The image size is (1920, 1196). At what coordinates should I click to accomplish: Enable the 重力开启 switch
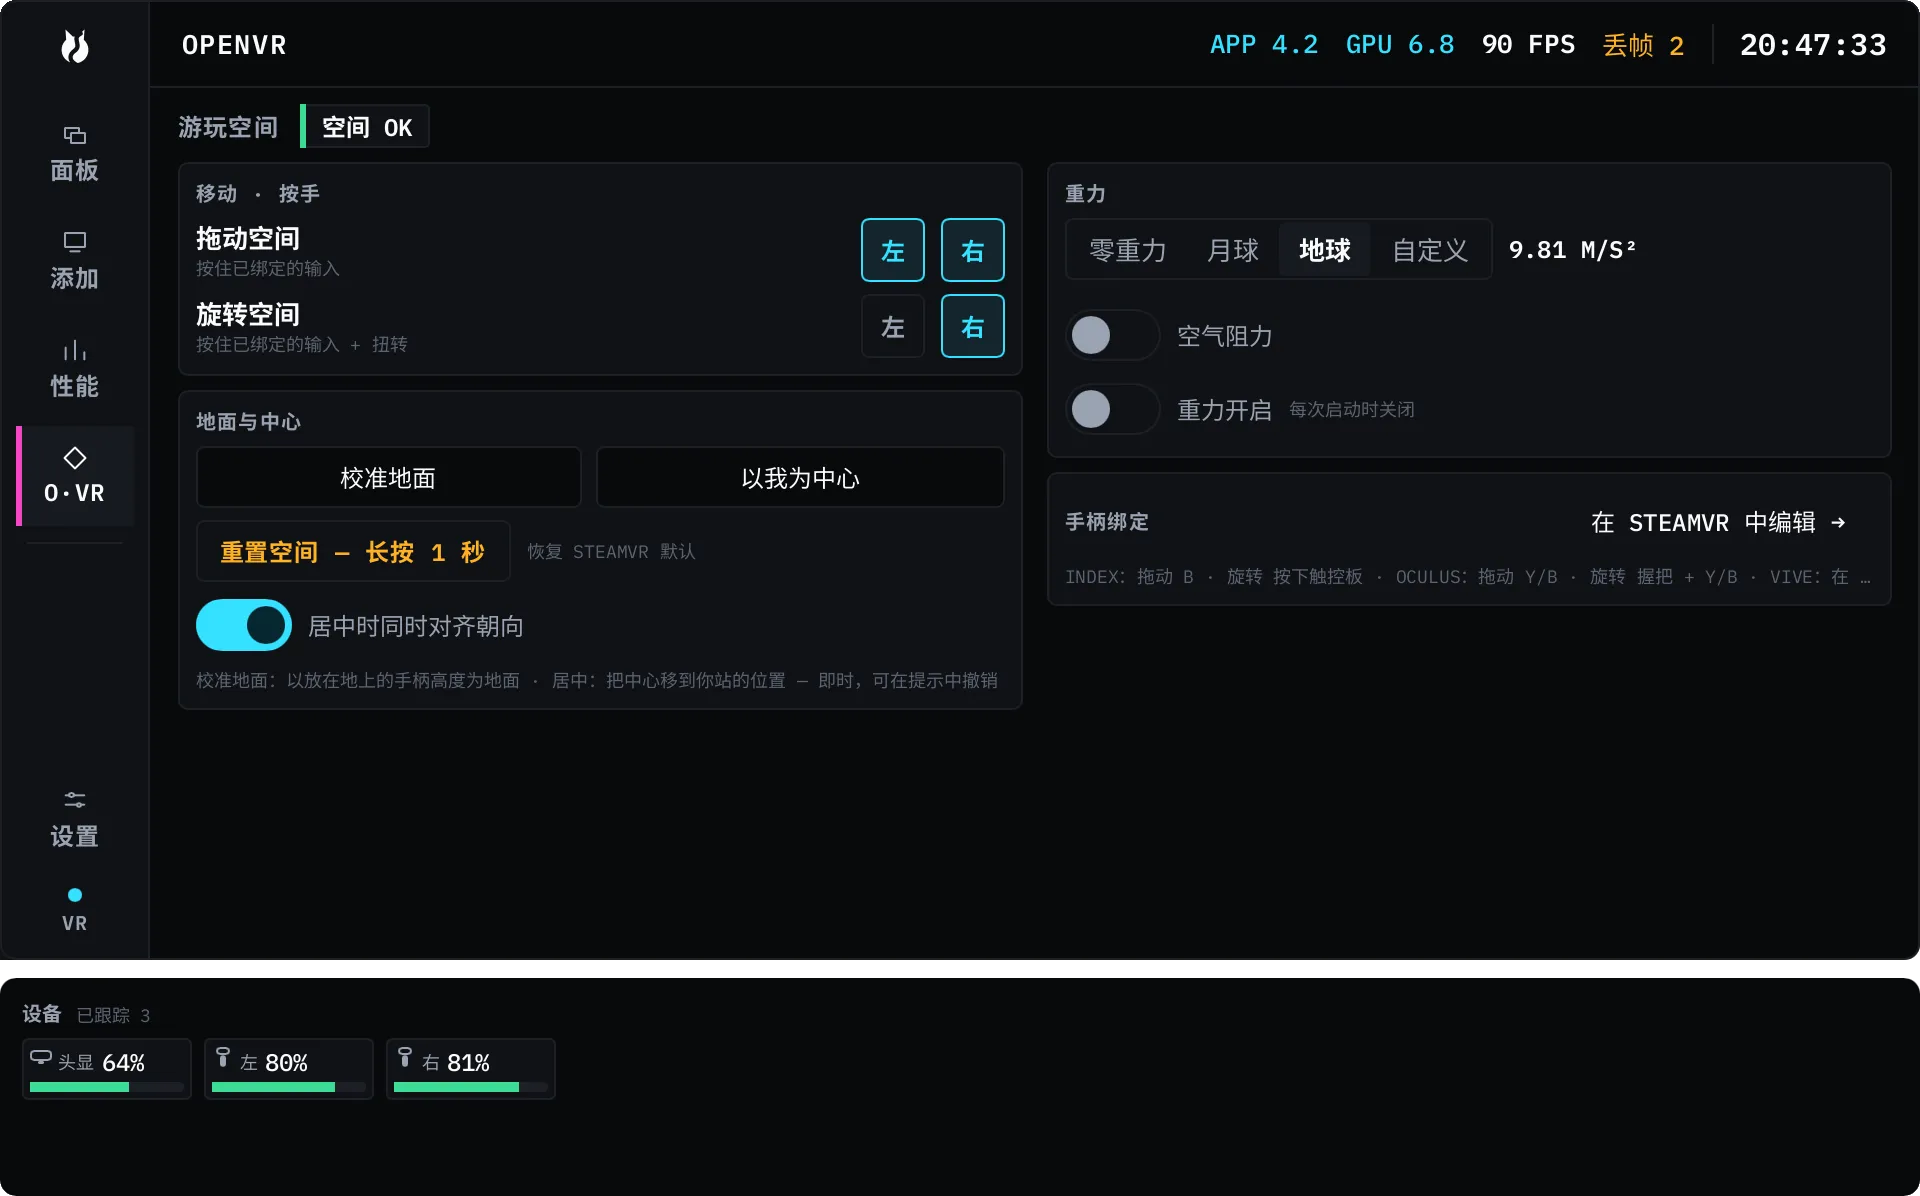pyautogui.click(x=1113, y=409)
